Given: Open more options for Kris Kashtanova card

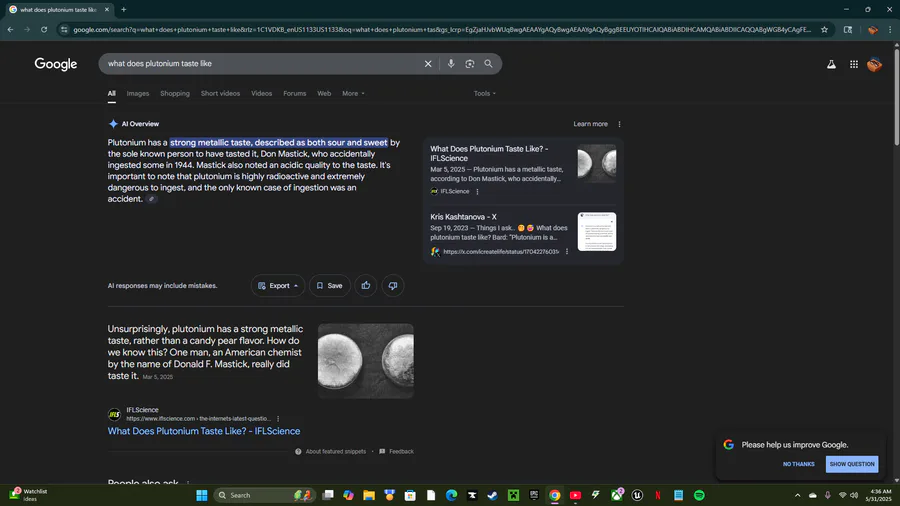Looking at the screenshot, I should point(567,251).
